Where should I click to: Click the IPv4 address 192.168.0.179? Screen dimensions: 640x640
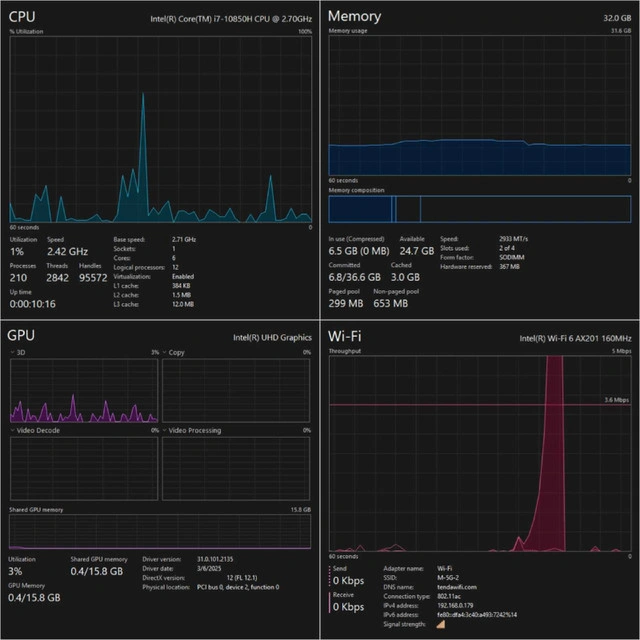coord(455,606)
